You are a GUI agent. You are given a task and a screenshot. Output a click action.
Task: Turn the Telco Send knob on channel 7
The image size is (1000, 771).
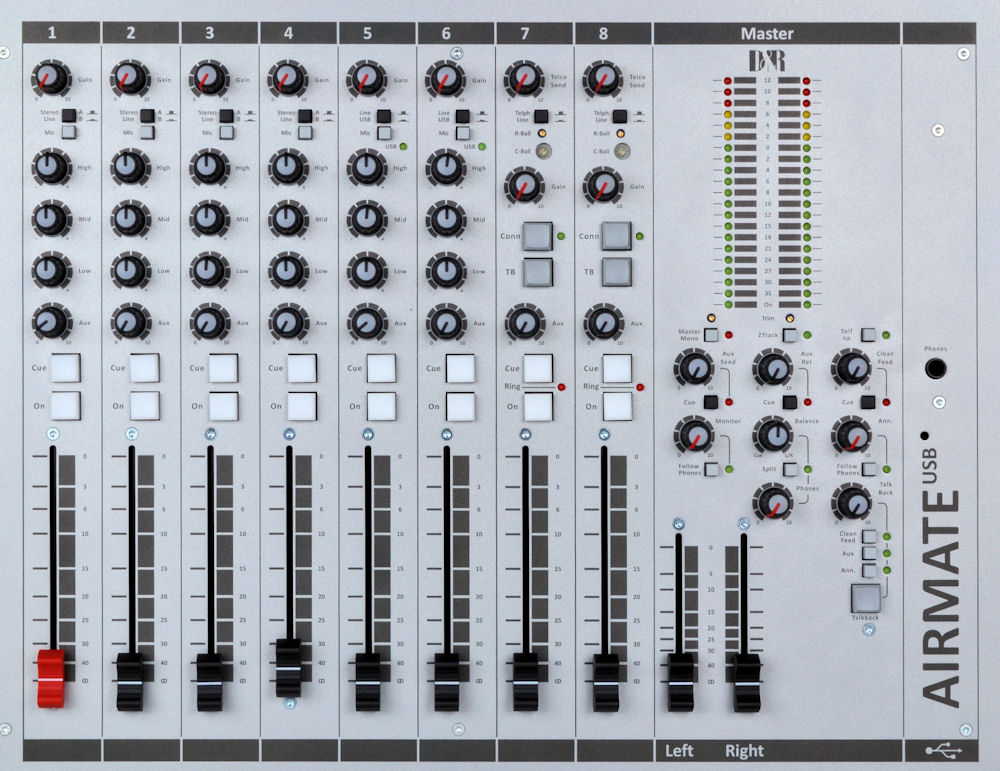(523, 78)
